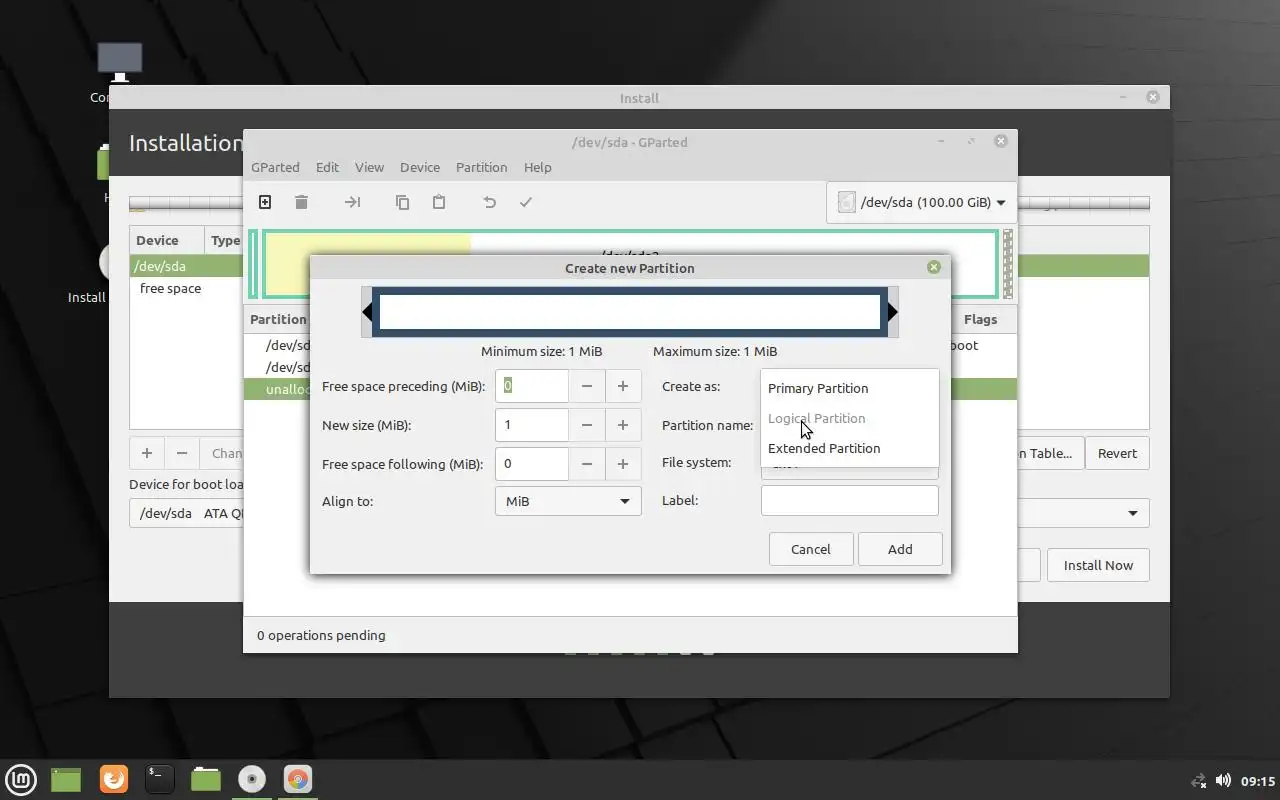Open the Linux Mint start menu
1280x800 pixels.
(x=21, y=779)
